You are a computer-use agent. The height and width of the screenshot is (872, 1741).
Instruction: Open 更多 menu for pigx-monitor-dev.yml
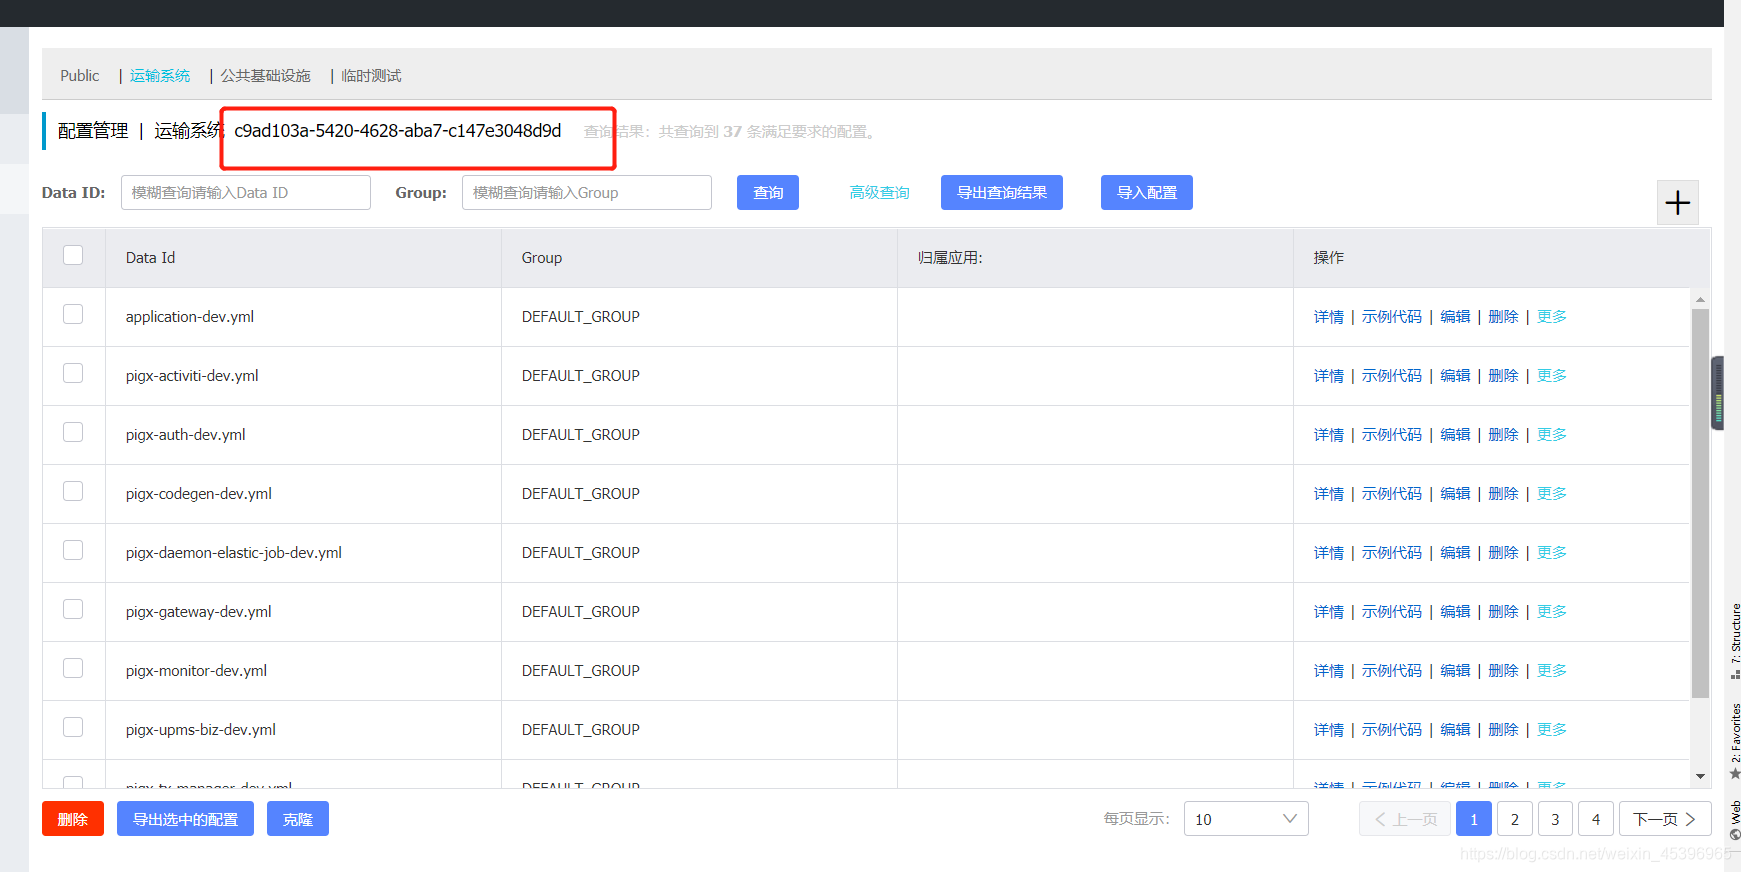[1552, 671]
